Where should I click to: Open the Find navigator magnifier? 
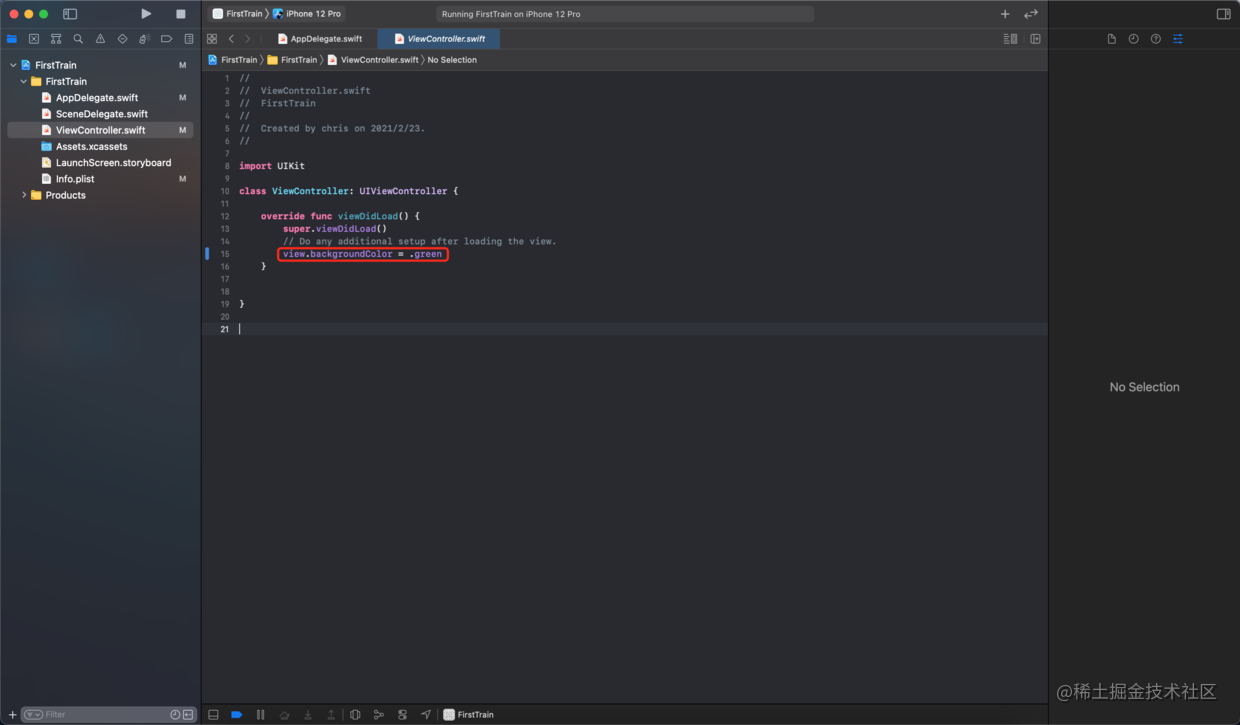[78, 39]
